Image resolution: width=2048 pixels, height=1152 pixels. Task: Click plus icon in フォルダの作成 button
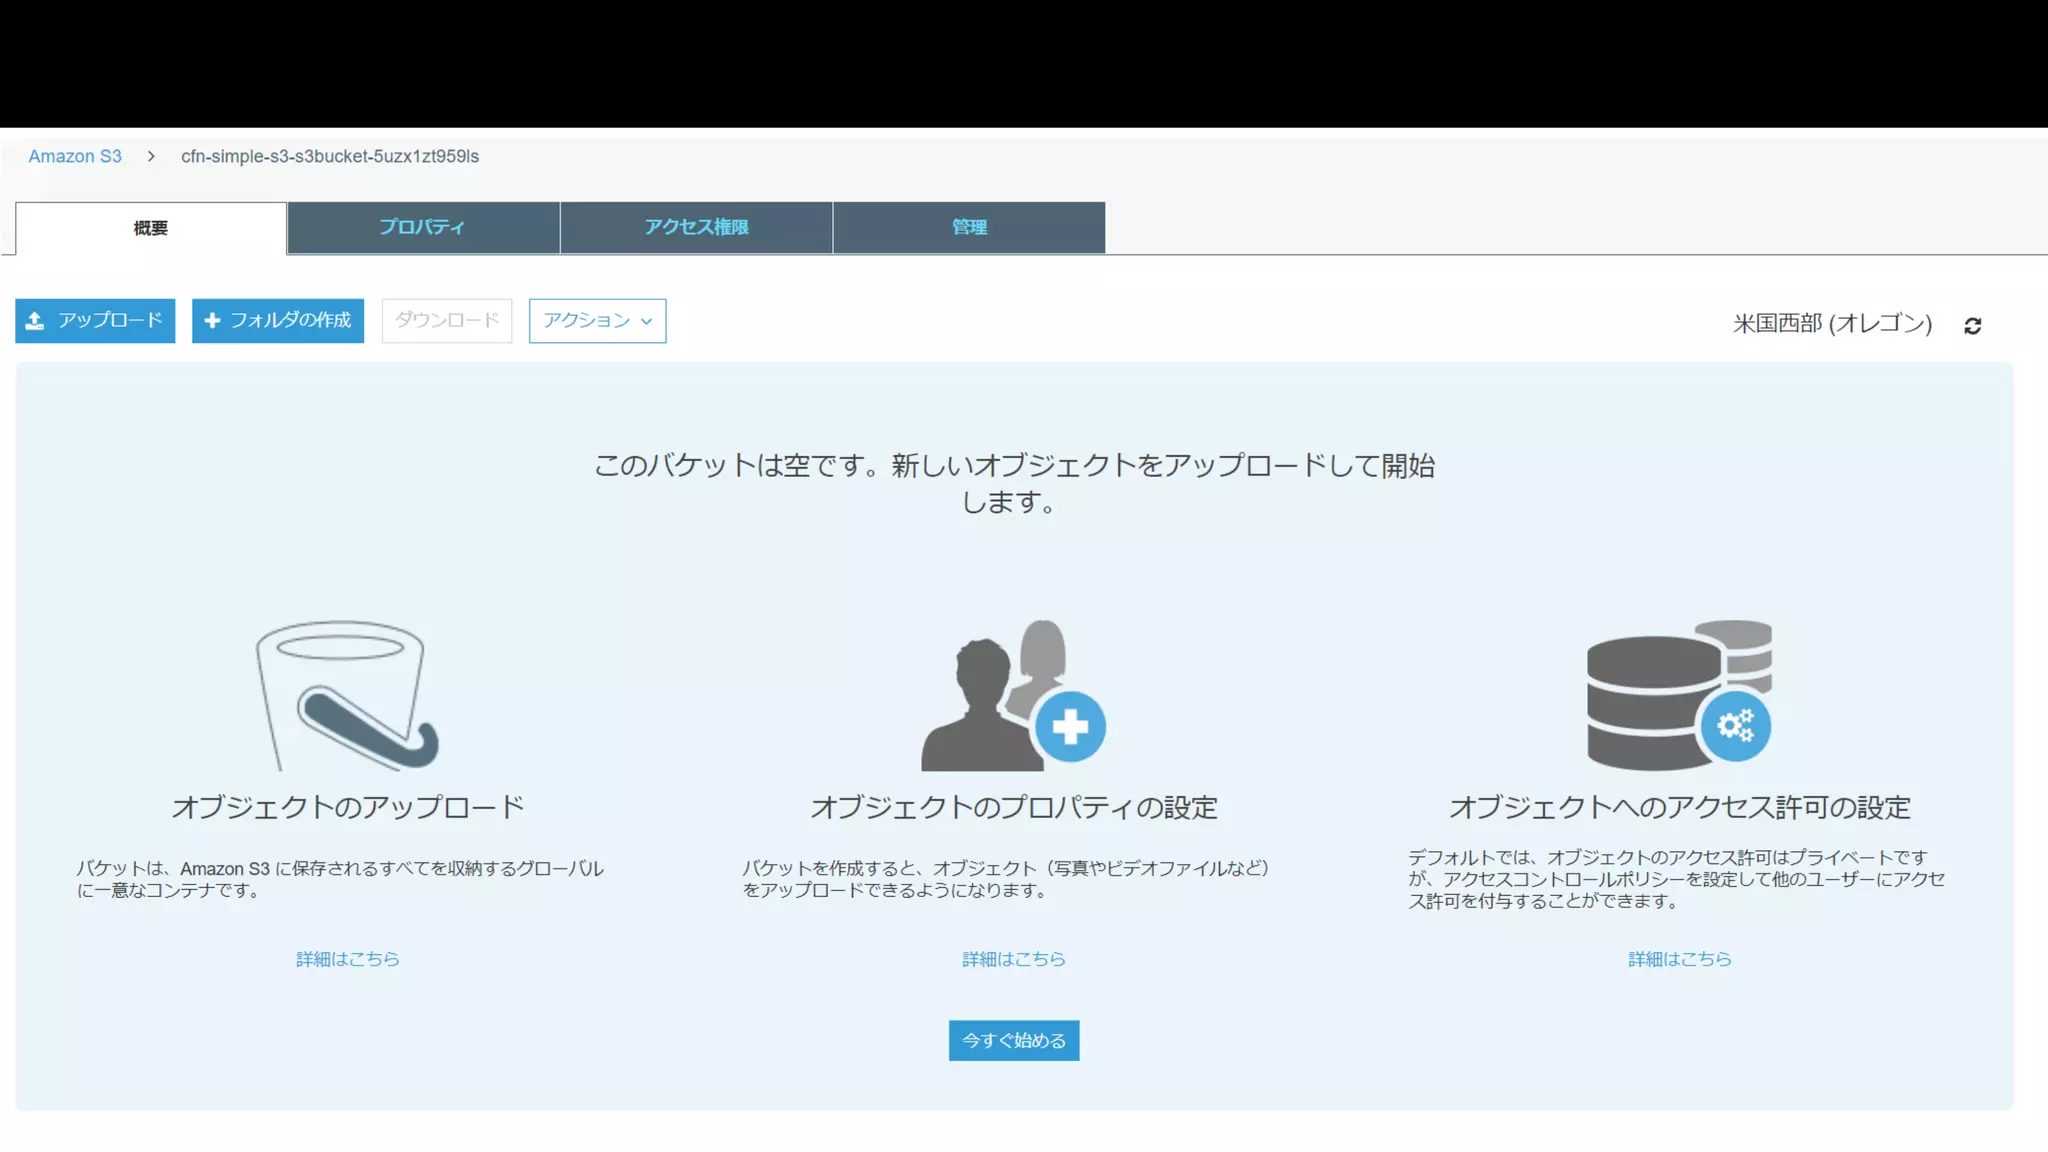tap(212, 321)
